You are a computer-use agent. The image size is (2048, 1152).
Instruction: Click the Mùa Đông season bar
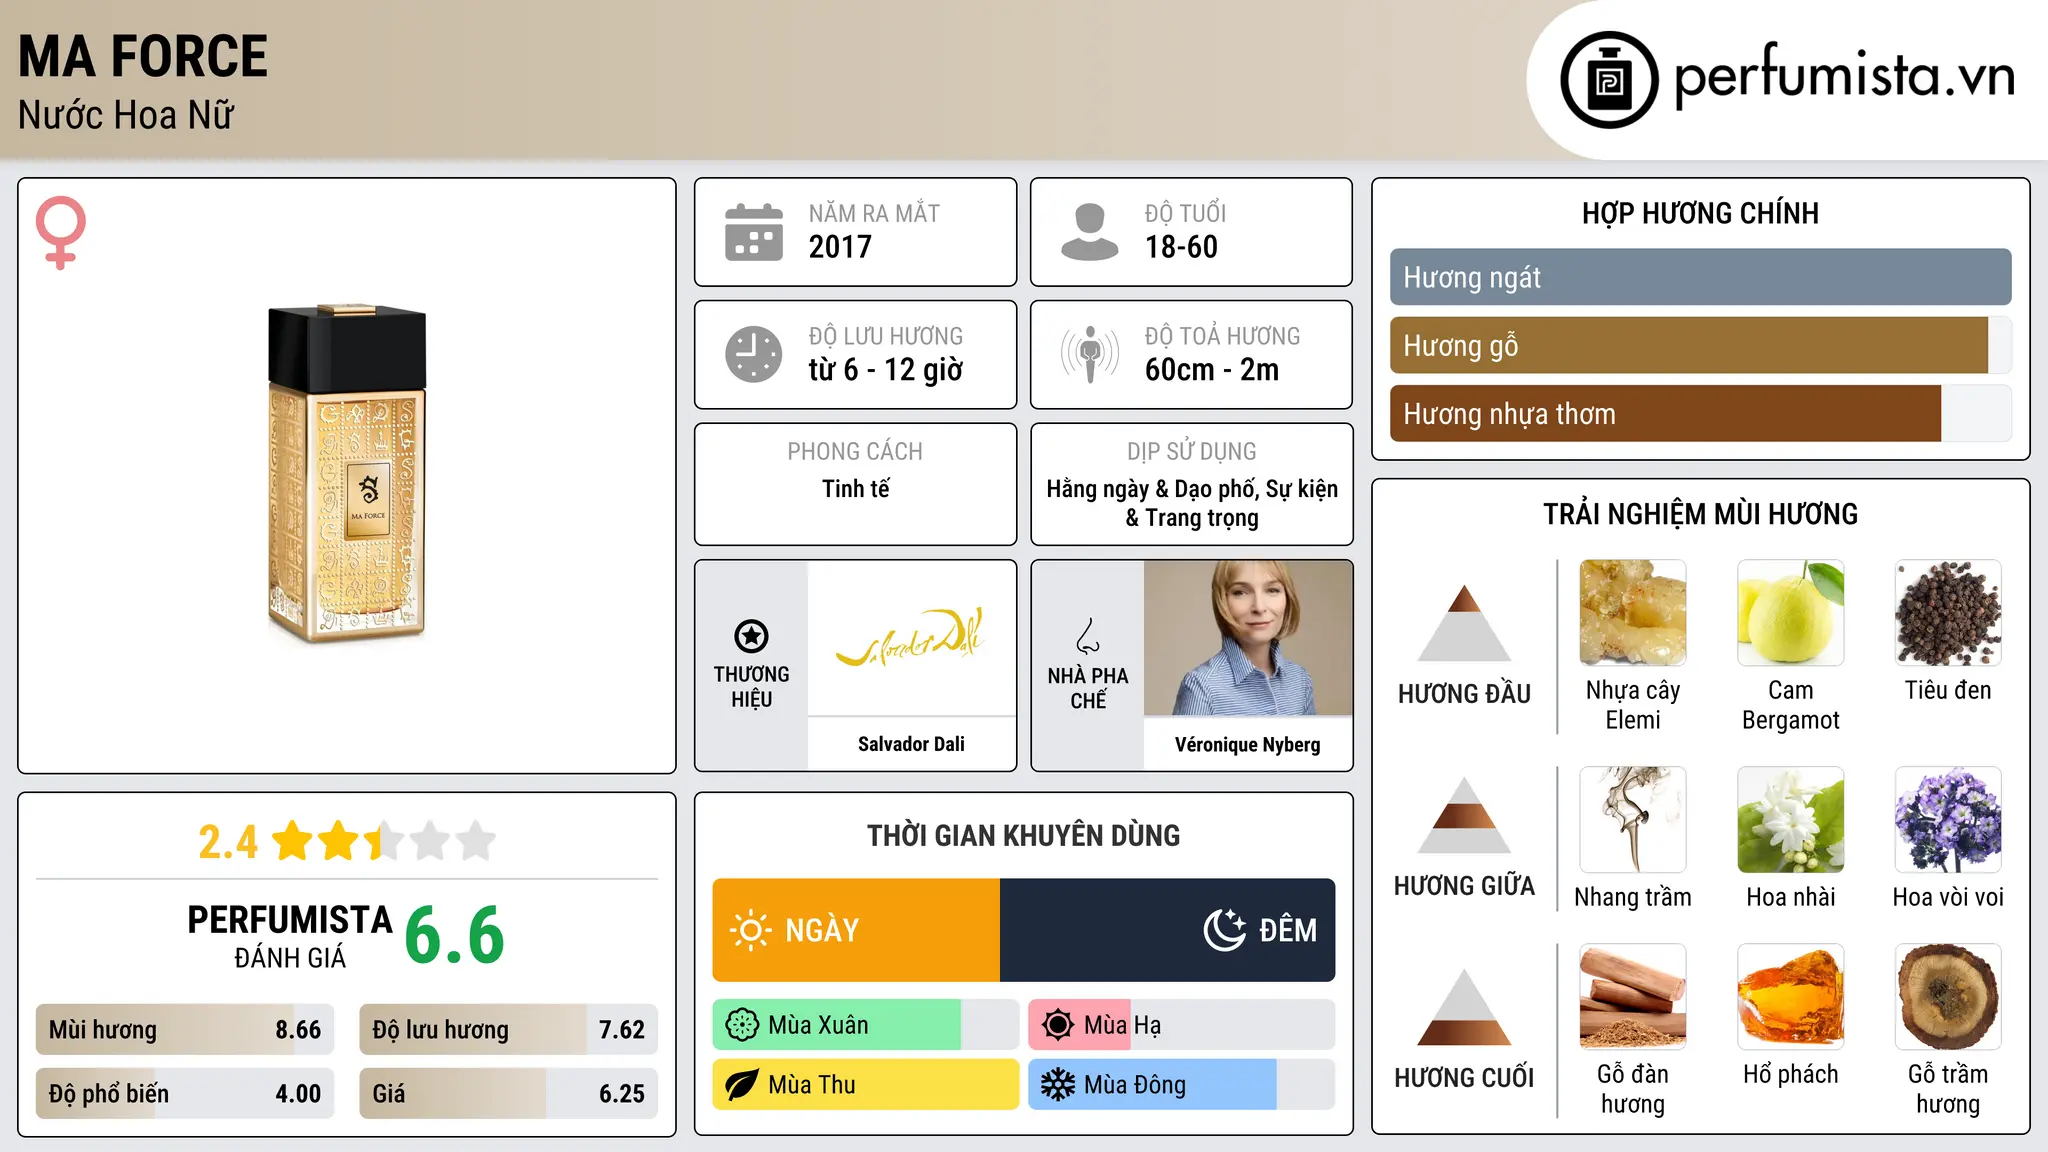pos(1181,1085)
